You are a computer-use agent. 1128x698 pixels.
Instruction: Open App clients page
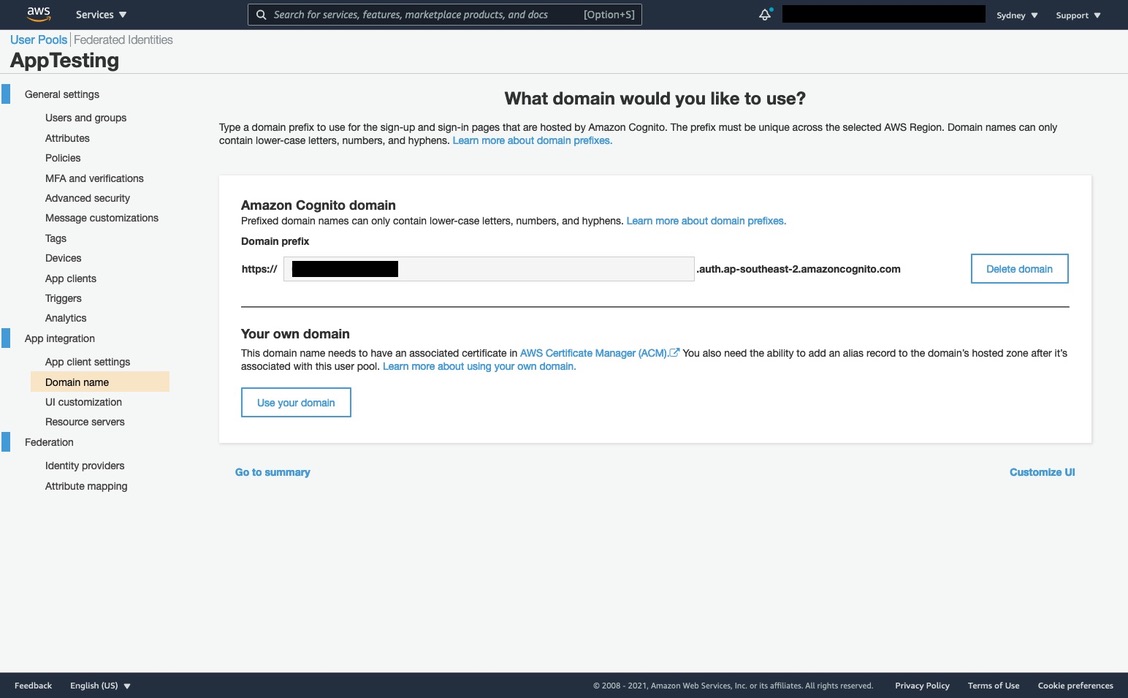(x=70, y=278)
